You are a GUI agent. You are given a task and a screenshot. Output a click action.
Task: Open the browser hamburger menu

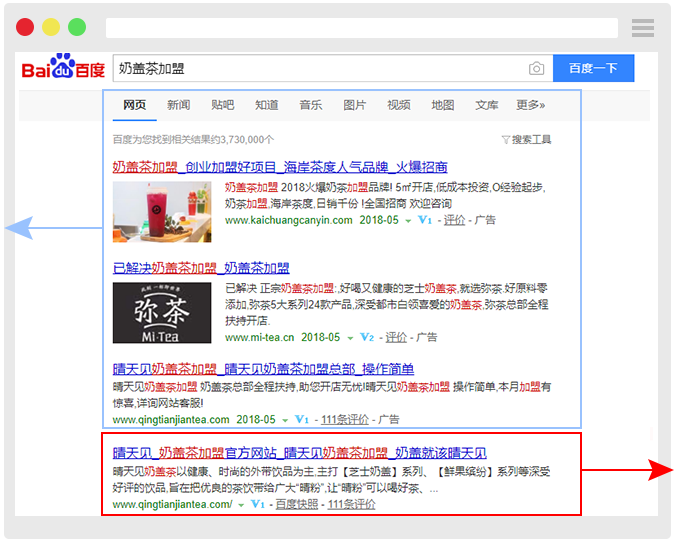(643, 27)
